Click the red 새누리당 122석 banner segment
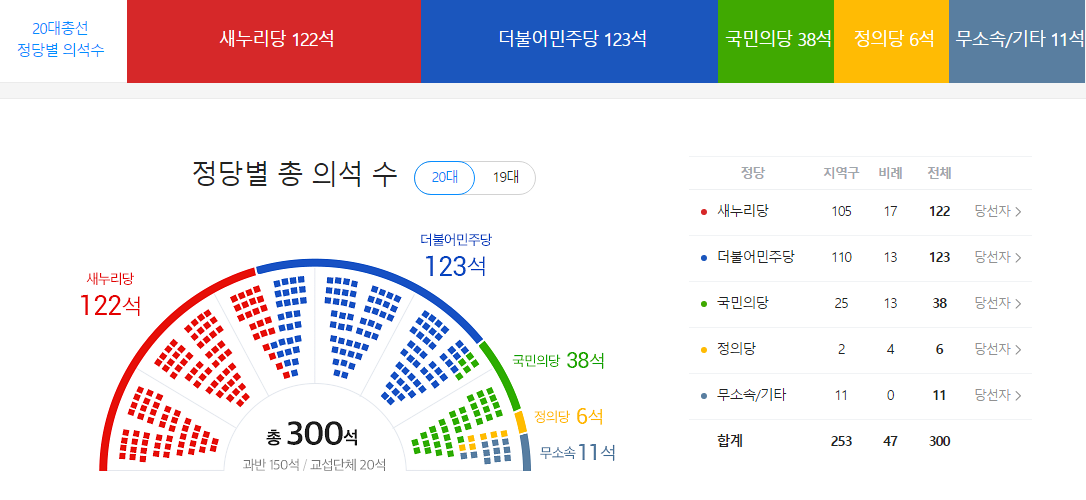1086x500 pixels. pos(274,41)
